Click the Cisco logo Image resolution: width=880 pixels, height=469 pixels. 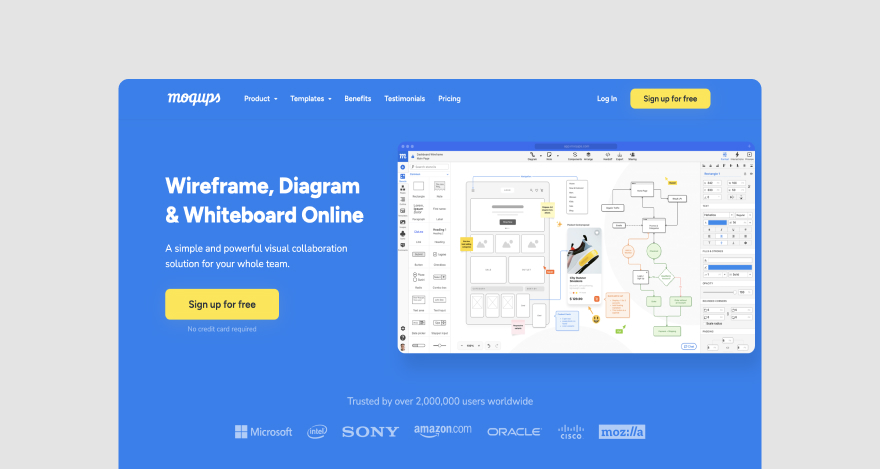click(x=571, y=431)
